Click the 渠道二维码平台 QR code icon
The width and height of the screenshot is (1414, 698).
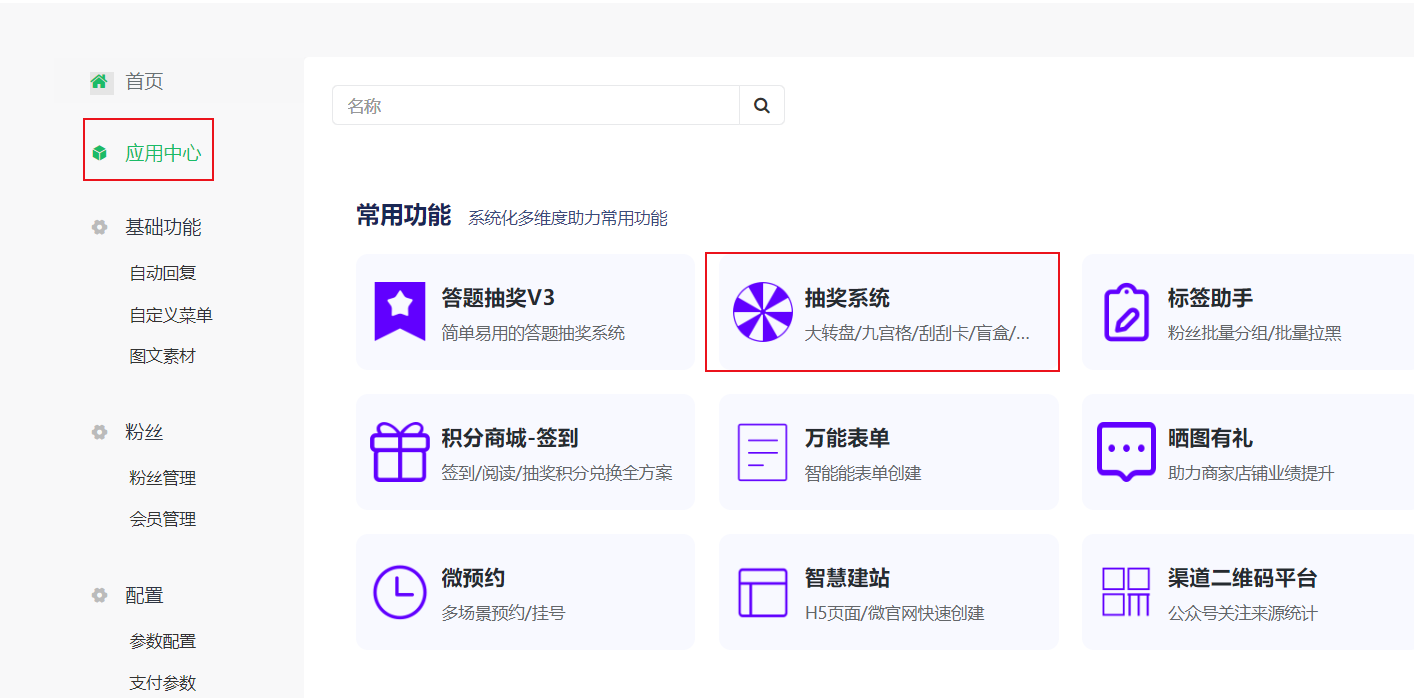coord(1125,592)
